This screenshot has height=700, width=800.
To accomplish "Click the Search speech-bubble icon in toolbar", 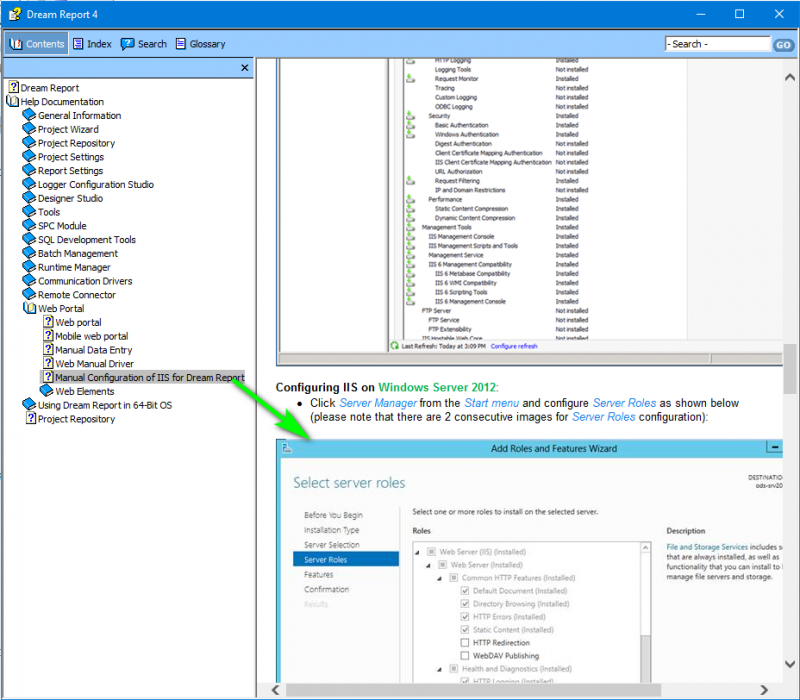I will 127,44.
